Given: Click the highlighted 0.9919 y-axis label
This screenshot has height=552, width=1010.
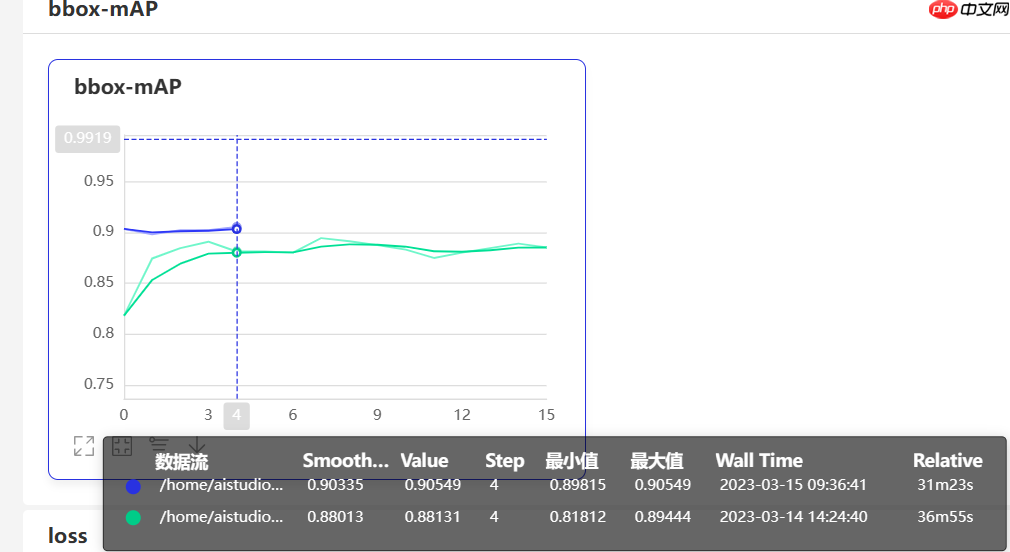Looking at the screenshot, I should pyautogui.click(x=88, y=138).
